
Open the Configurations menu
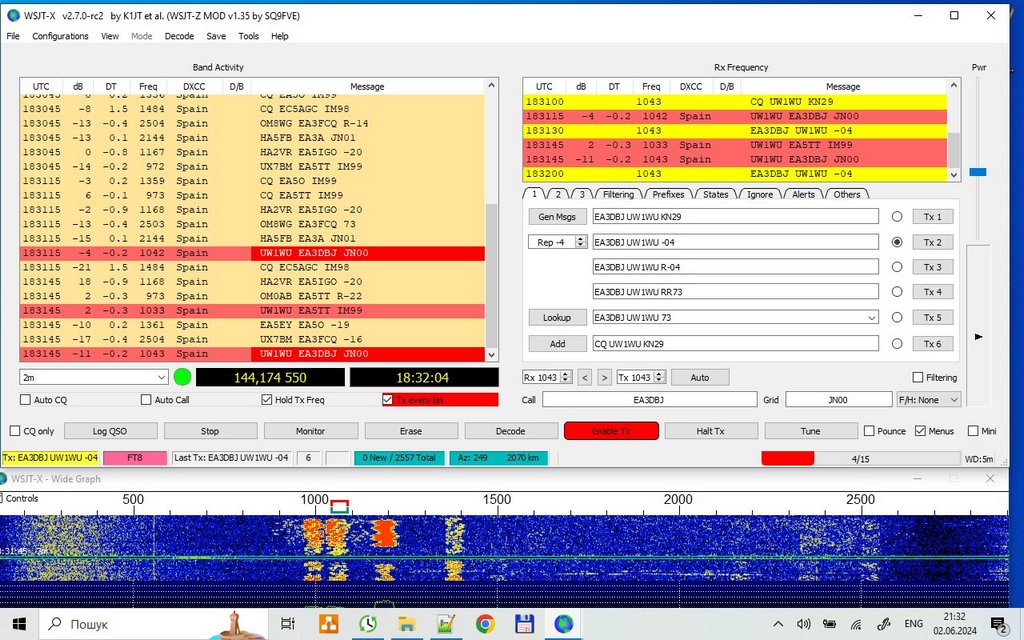[60, 36]
